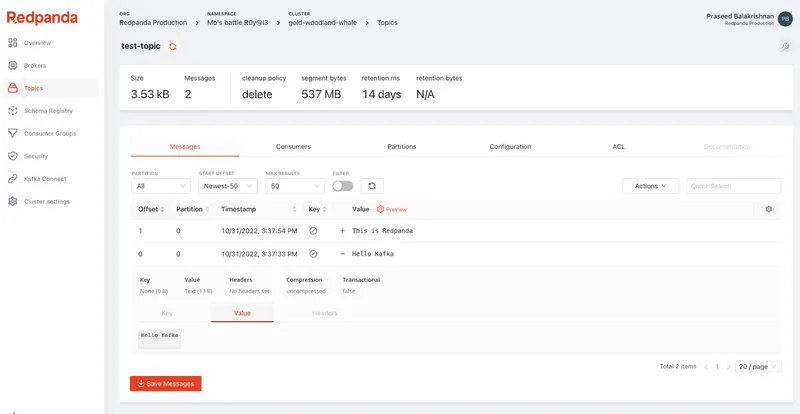The image size is (800, 414).
Task: Click the user name Praseed Balakrishnan
Action: pos(740,16)
